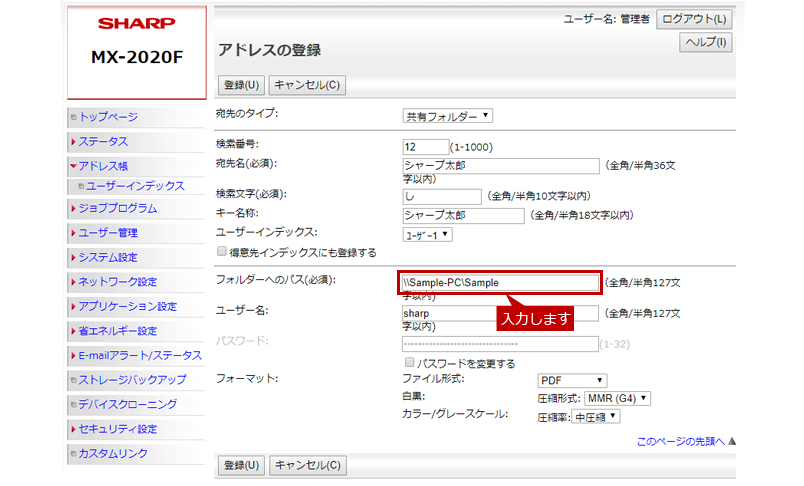
Task: Click the SHARP MX-2020F logo
Action: click(136, 42)
